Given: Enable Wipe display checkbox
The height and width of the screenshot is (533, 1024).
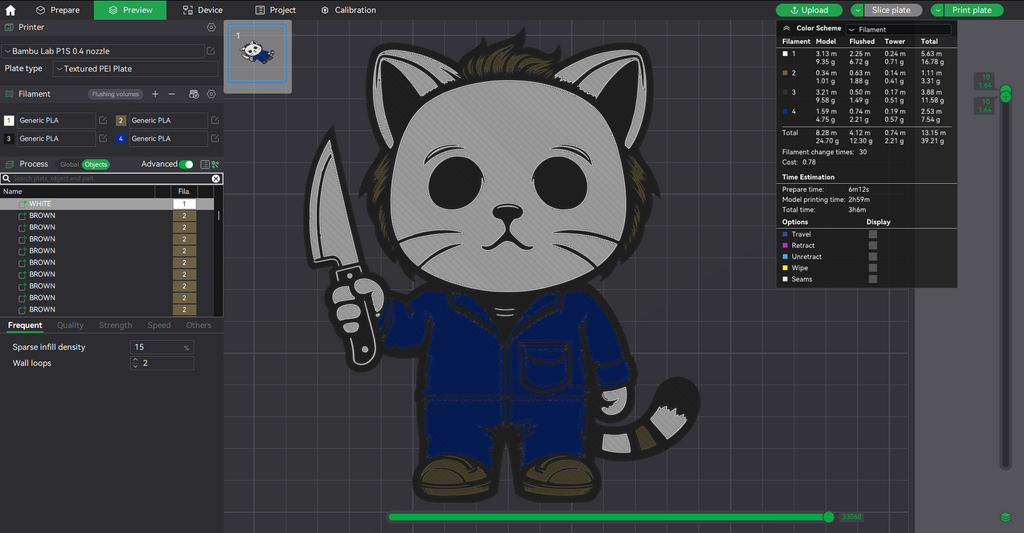Looking at the screenshot, I should tap(872, 268).
